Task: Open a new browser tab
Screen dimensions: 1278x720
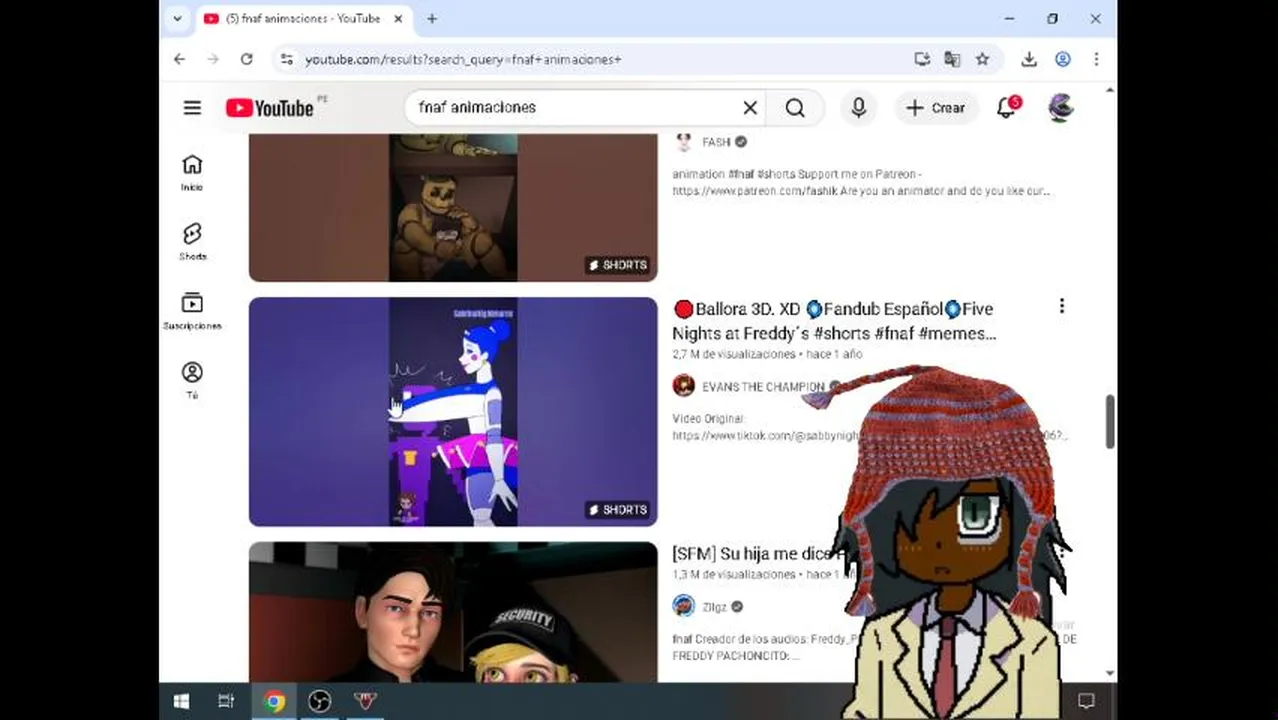Action: tap(432, 18)
